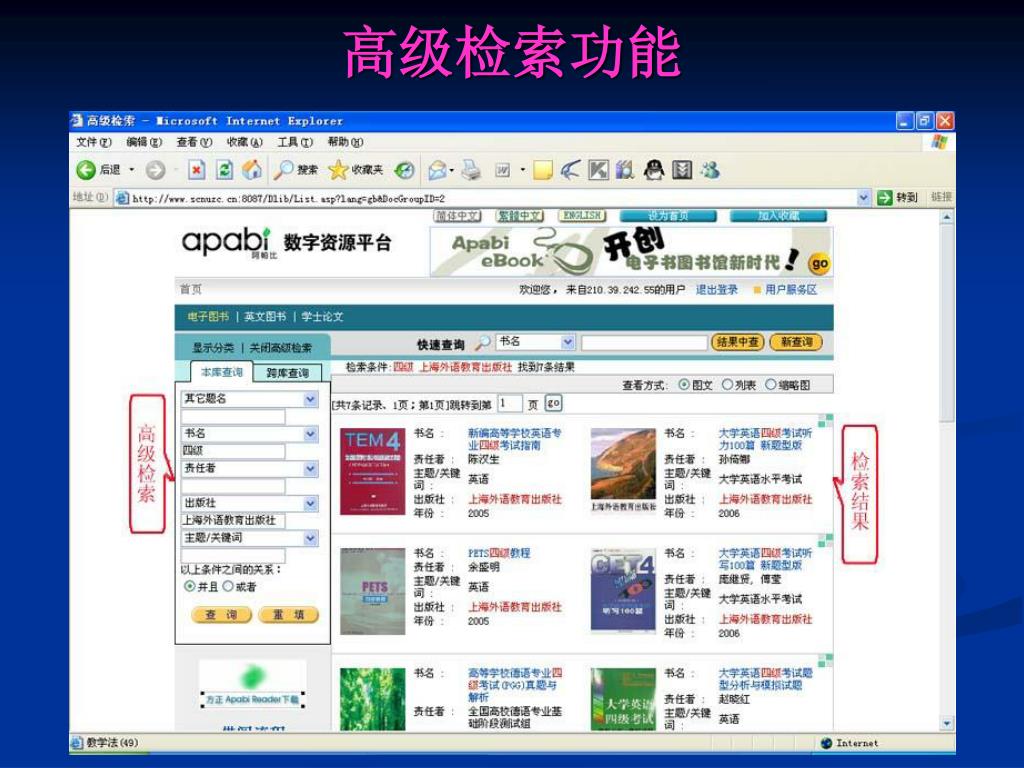Screen dimensions: 1024x768
Task: Open the TEM4 book cover thumbnail
Action: click(x=372, y=472)
